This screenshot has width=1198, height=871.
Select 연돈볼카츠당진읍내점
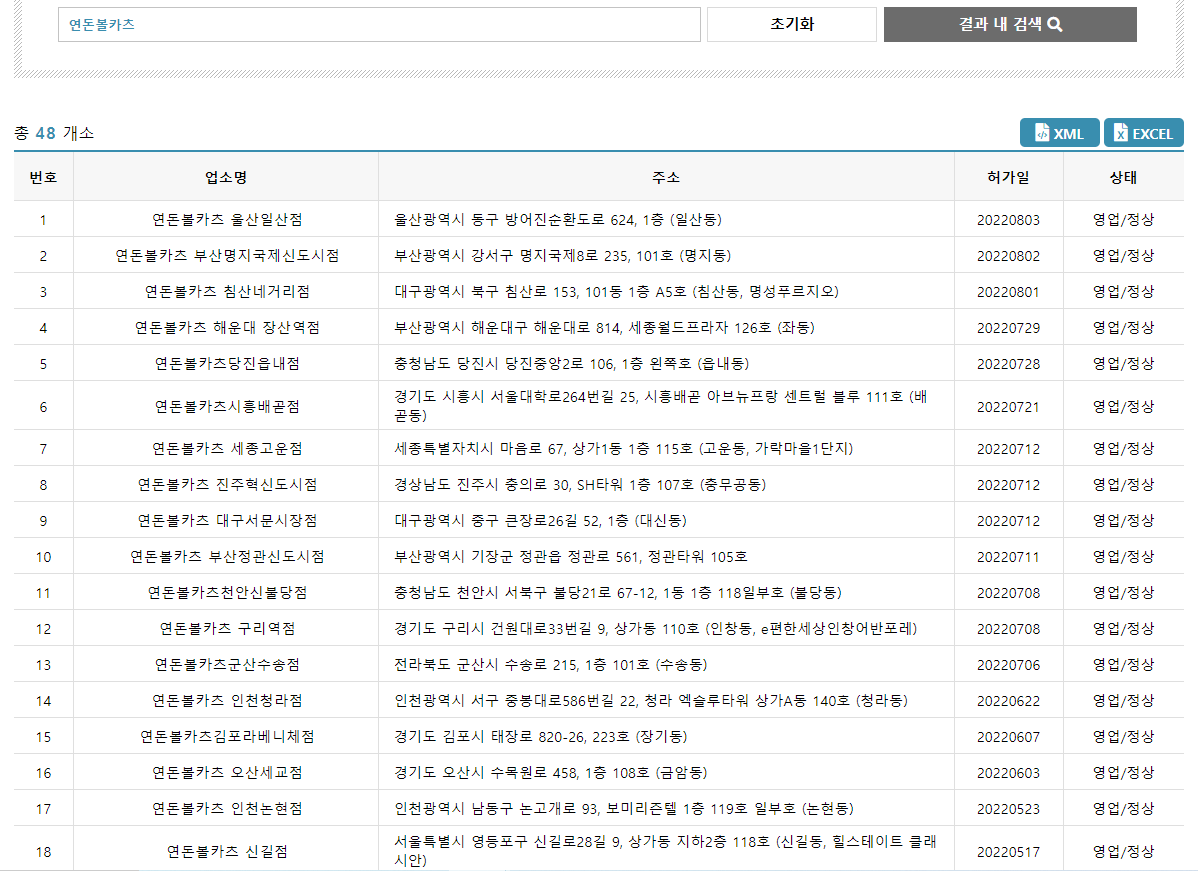click(x=227, y=364)
